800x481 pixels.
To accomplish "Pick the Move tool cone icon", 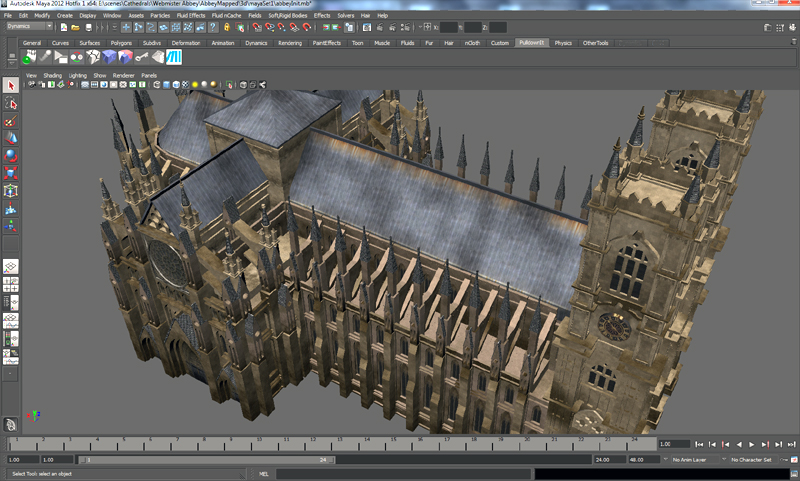I will (x=11, y=138).
